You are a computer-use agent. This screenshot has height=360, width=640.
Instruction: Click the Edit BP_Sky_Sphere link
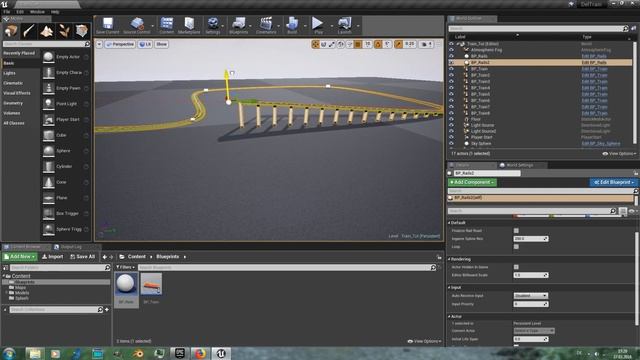point(601,144)
